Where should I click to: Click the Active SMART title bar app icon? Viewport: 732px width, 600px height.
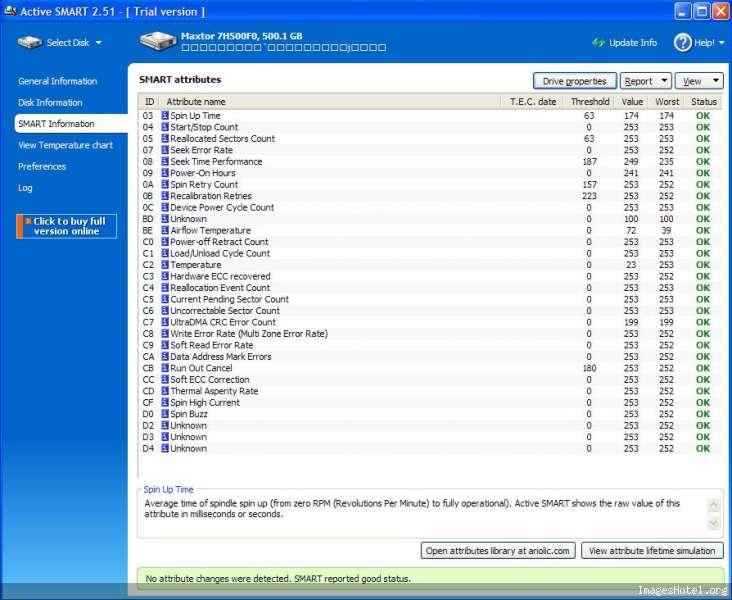pos(10,11)
